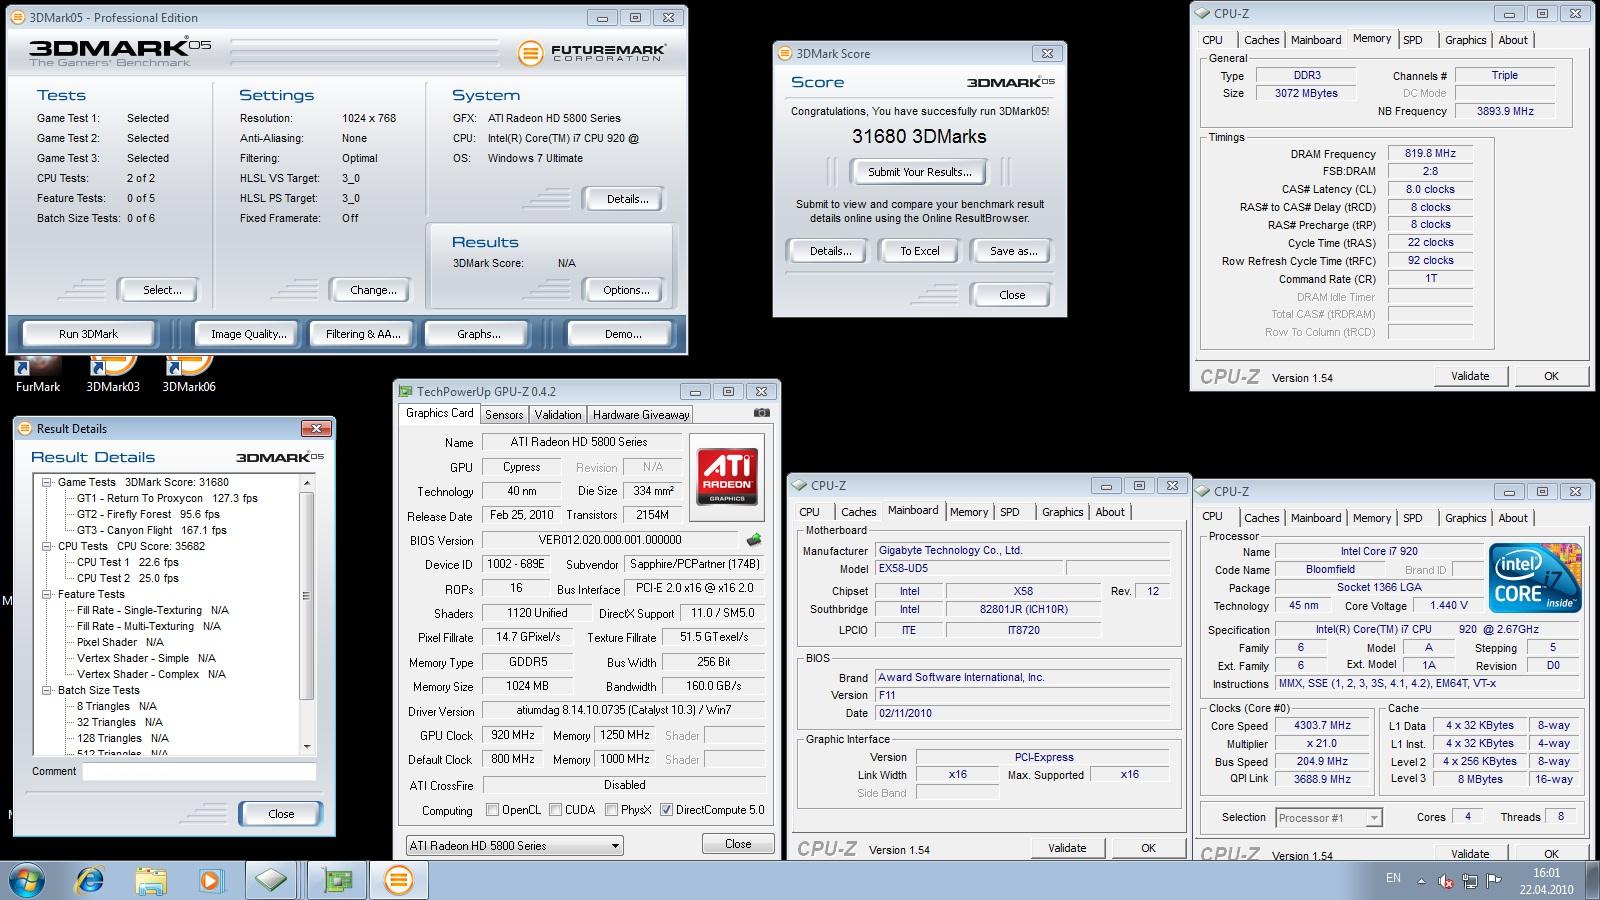Show hidden system tray icons

coord(1422,881)
